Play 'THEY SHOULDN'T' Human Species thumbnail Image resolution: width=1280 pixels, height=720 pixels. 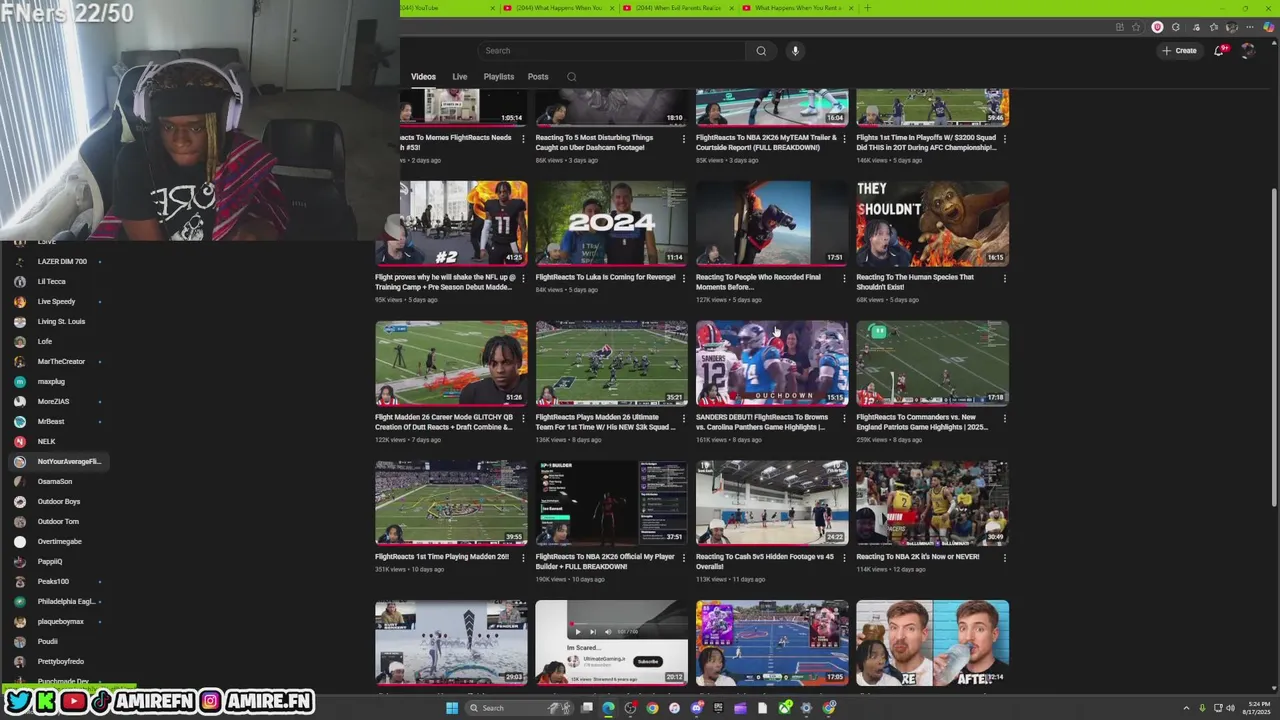(x=932, y=223)
